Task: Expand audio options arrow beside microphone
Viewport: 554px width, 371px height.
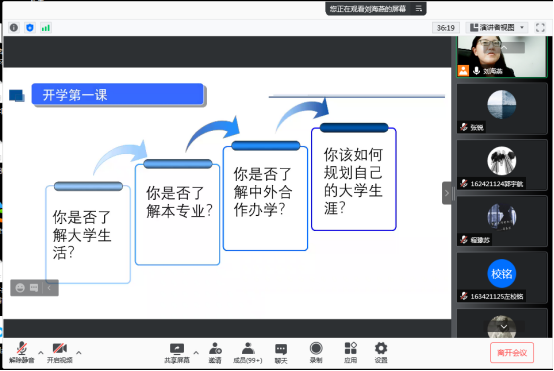Action: tap(41, 352)
